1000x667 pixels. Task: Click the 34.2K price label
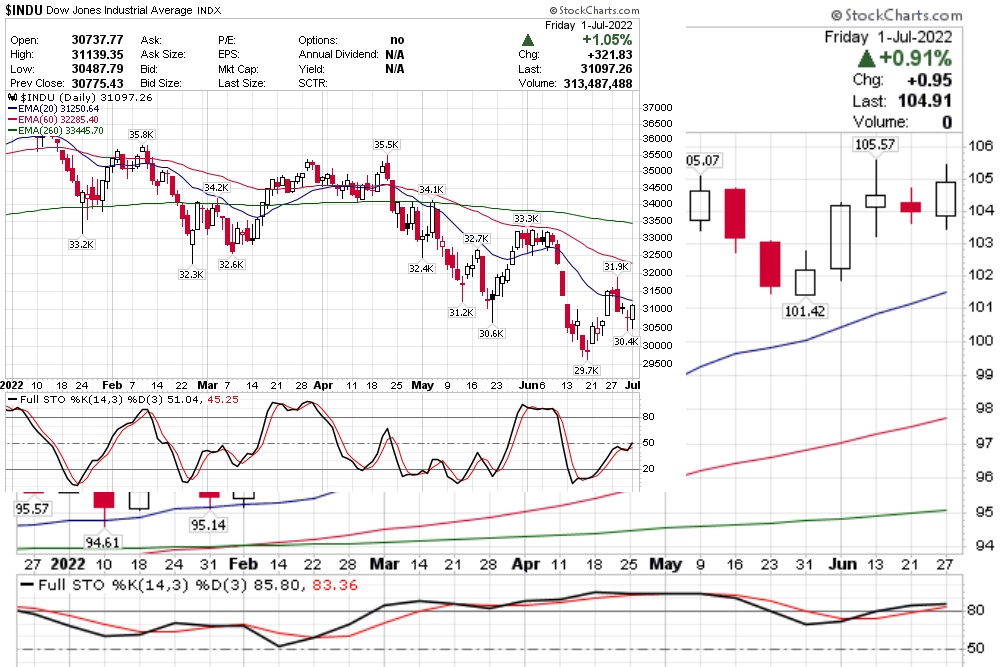click(x=216, y=187)
